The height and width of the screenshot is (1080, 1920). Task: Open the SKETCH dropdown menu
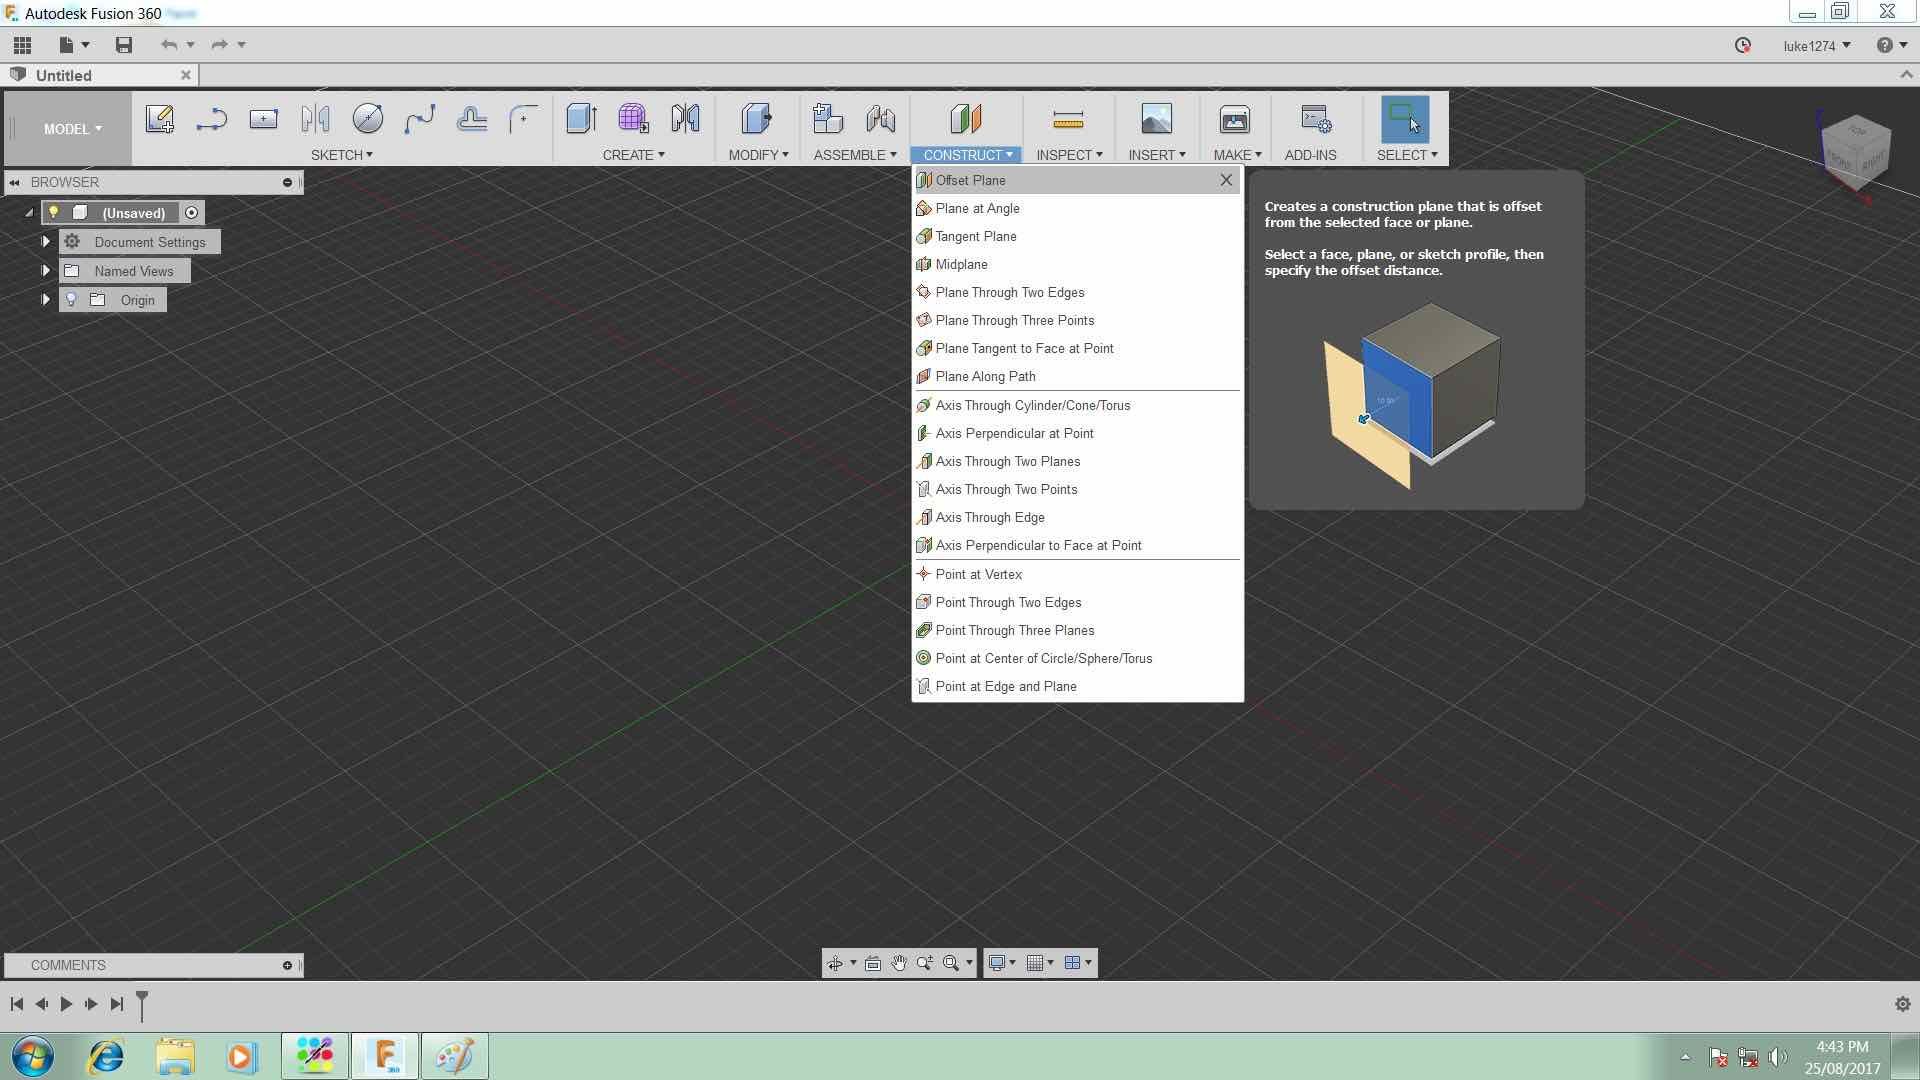coord(341,155)
